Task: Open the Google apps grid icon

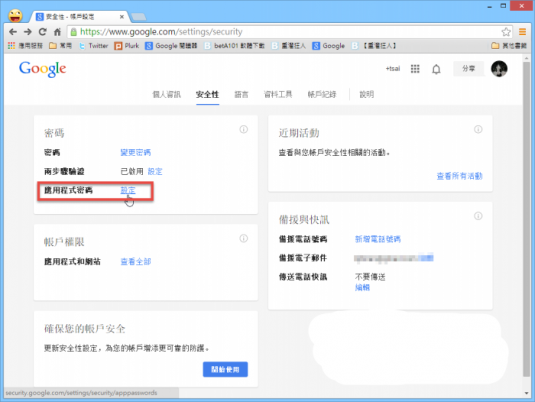Action: [x=415, y=69]
